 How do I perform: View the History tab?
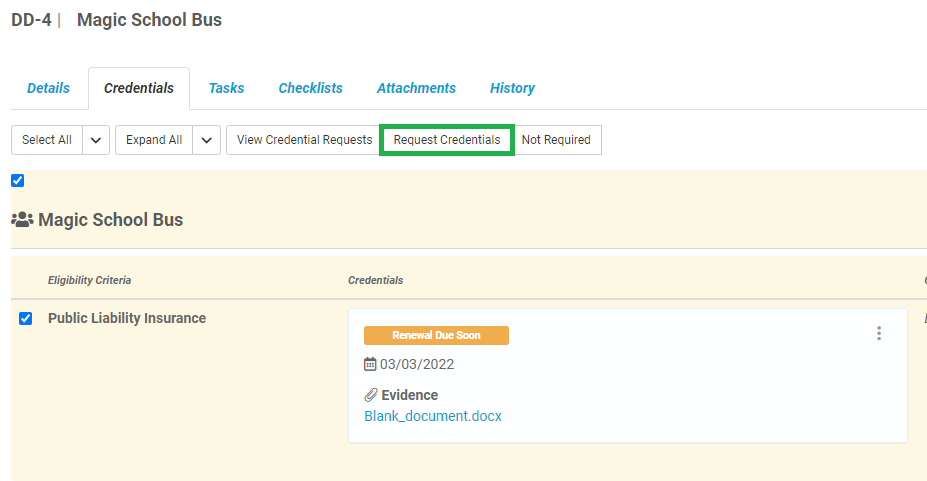pos(512,88)
